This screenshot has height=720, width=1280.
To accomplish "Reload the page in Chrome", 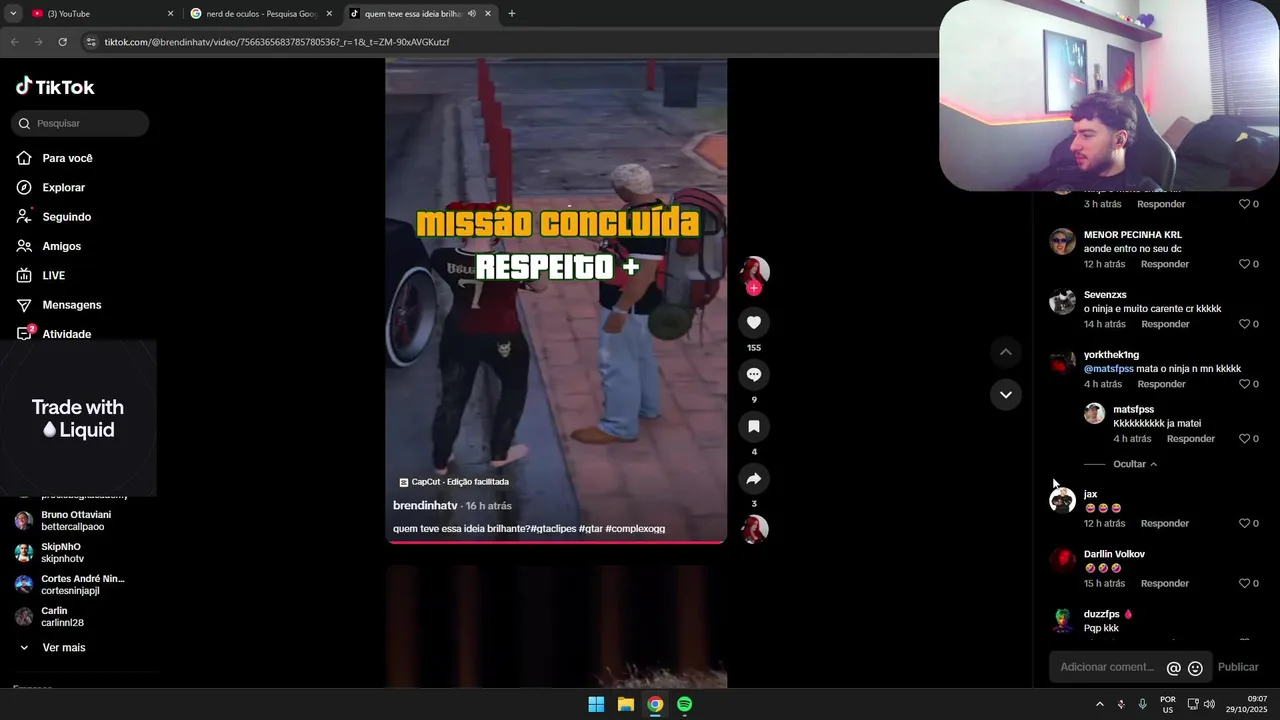I will pyautogui.click(x=62, y=42).
